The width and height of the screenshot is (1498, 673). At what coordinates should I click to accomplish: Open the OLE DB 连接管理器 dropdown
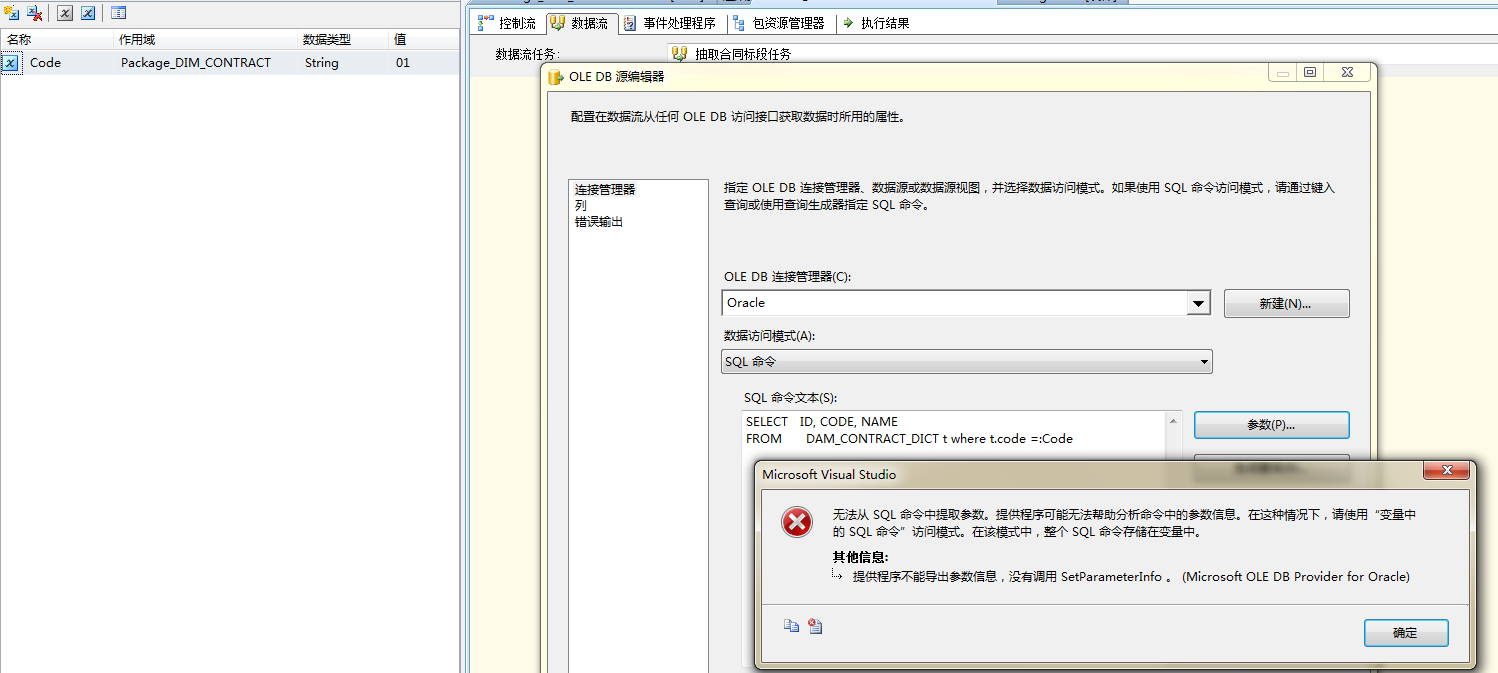[x=1199, y=303]
